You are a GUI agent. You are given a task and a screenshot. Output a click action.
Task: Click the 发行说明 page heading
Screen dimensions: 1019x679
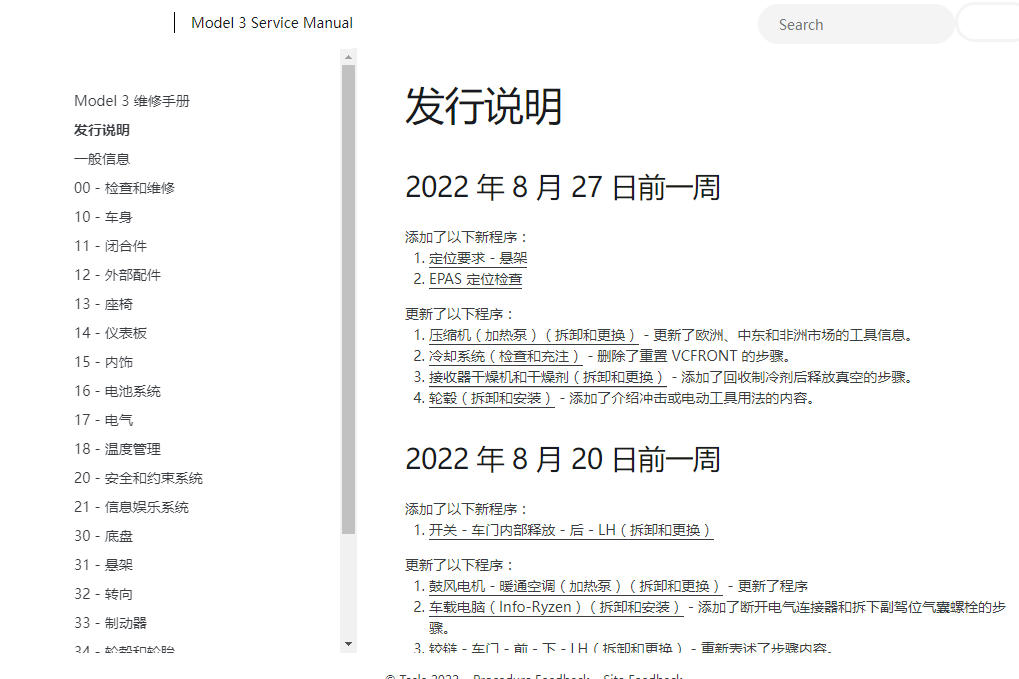coord(484,106)
